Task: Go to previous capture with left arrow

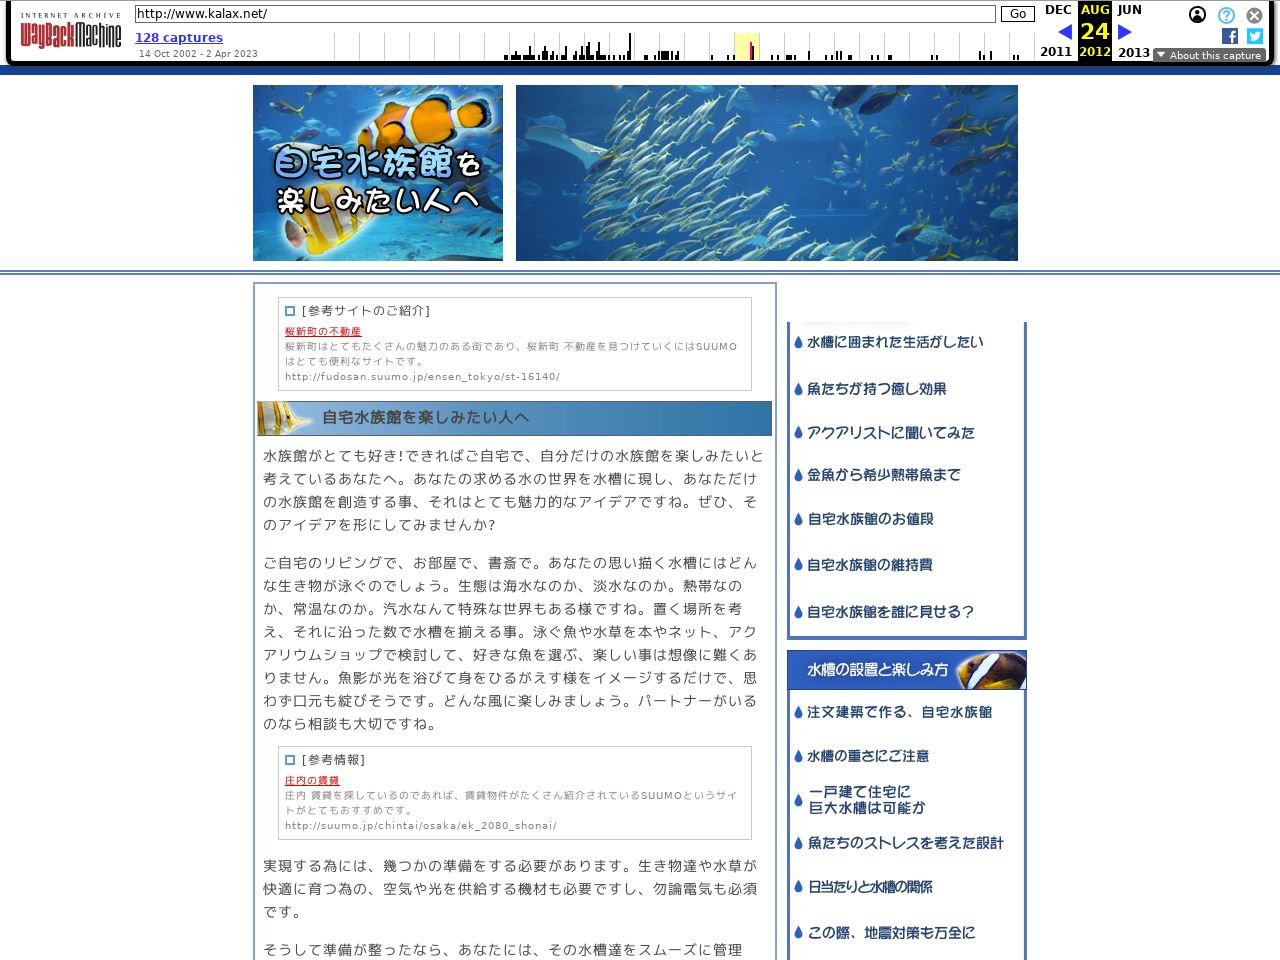Action: pos(1064,32)
